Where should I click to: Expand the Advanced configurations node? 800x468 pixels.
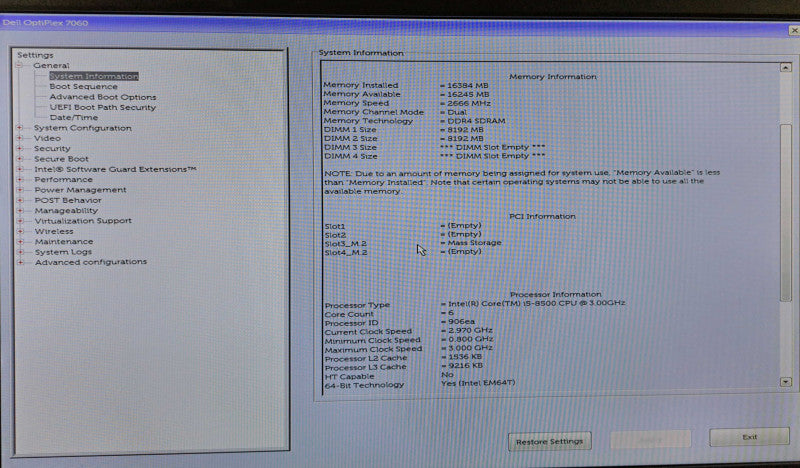tap(20, 262)
